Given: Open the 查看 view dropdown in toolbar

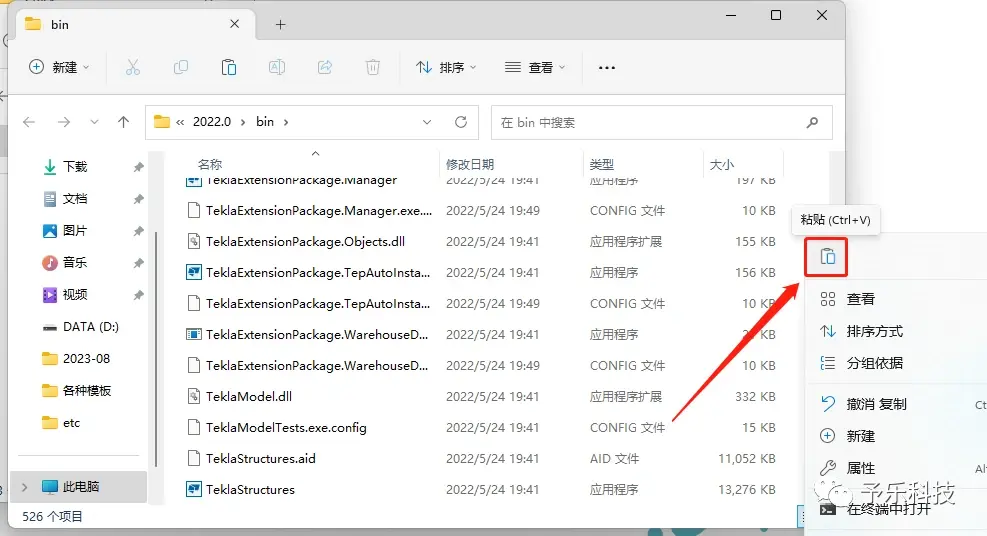Looking at the screenshot, I should 535,67.
